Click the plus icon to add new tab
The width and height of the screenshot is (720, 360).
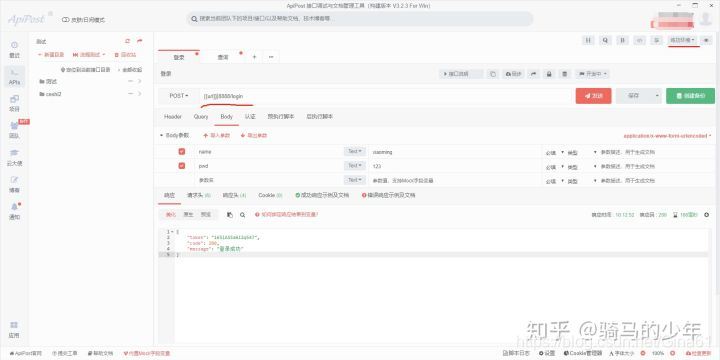click(x=254, y=57)
